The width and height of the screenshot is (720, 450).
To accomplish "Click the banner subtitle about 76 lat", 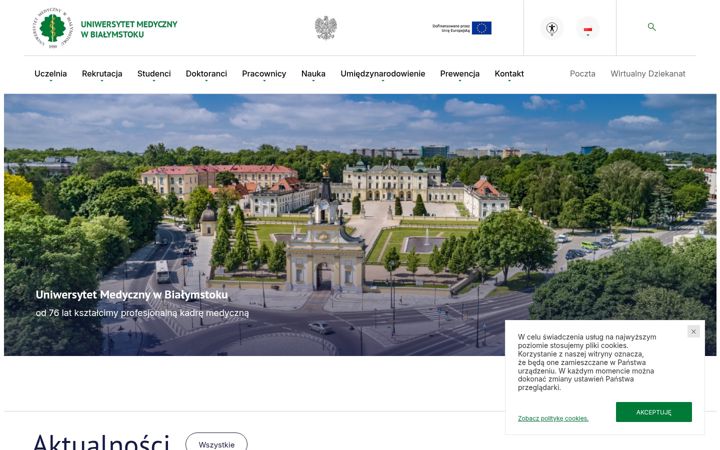I will coord(142,313).
